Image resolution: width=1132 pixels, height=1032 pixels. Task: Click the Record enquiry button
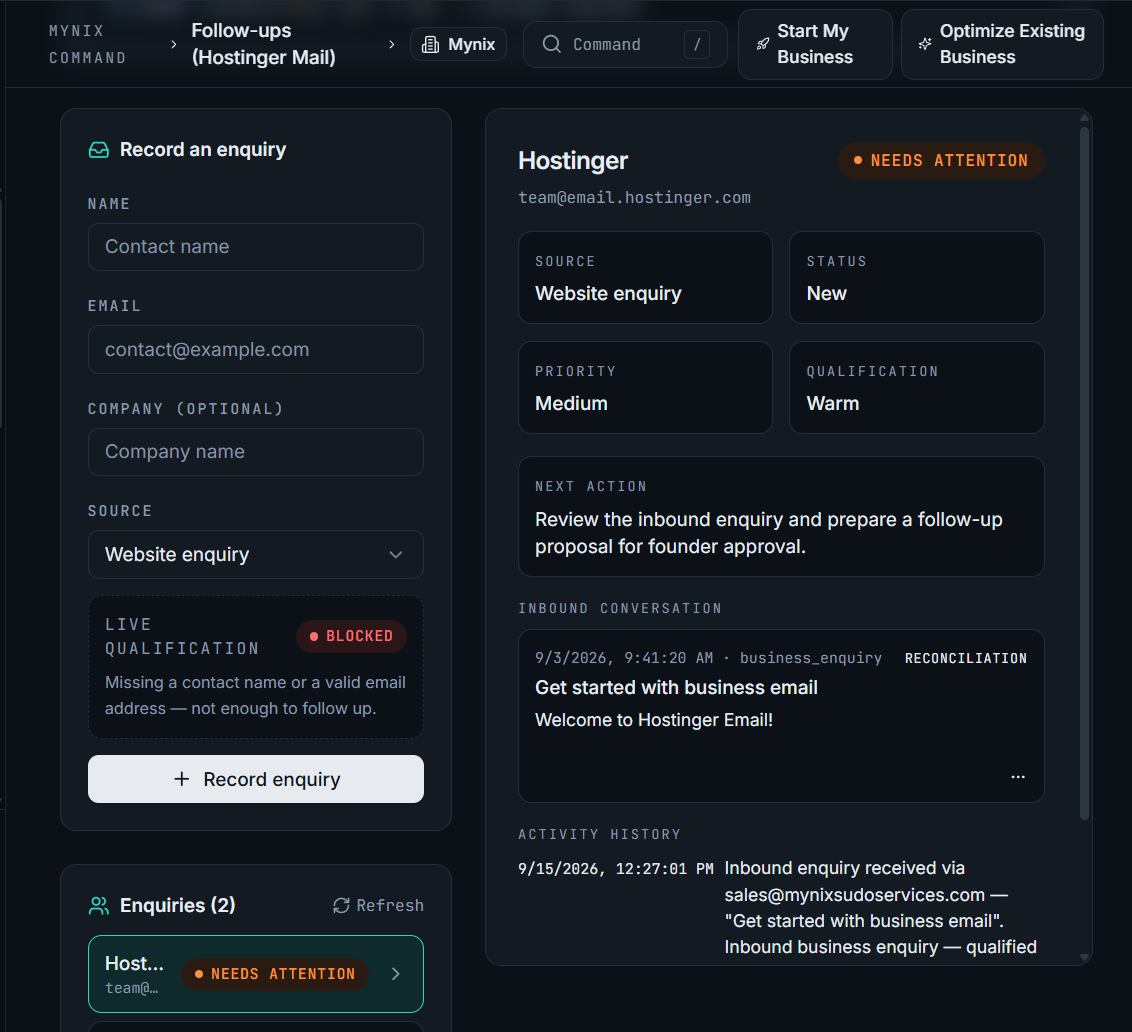coord(256,779)
